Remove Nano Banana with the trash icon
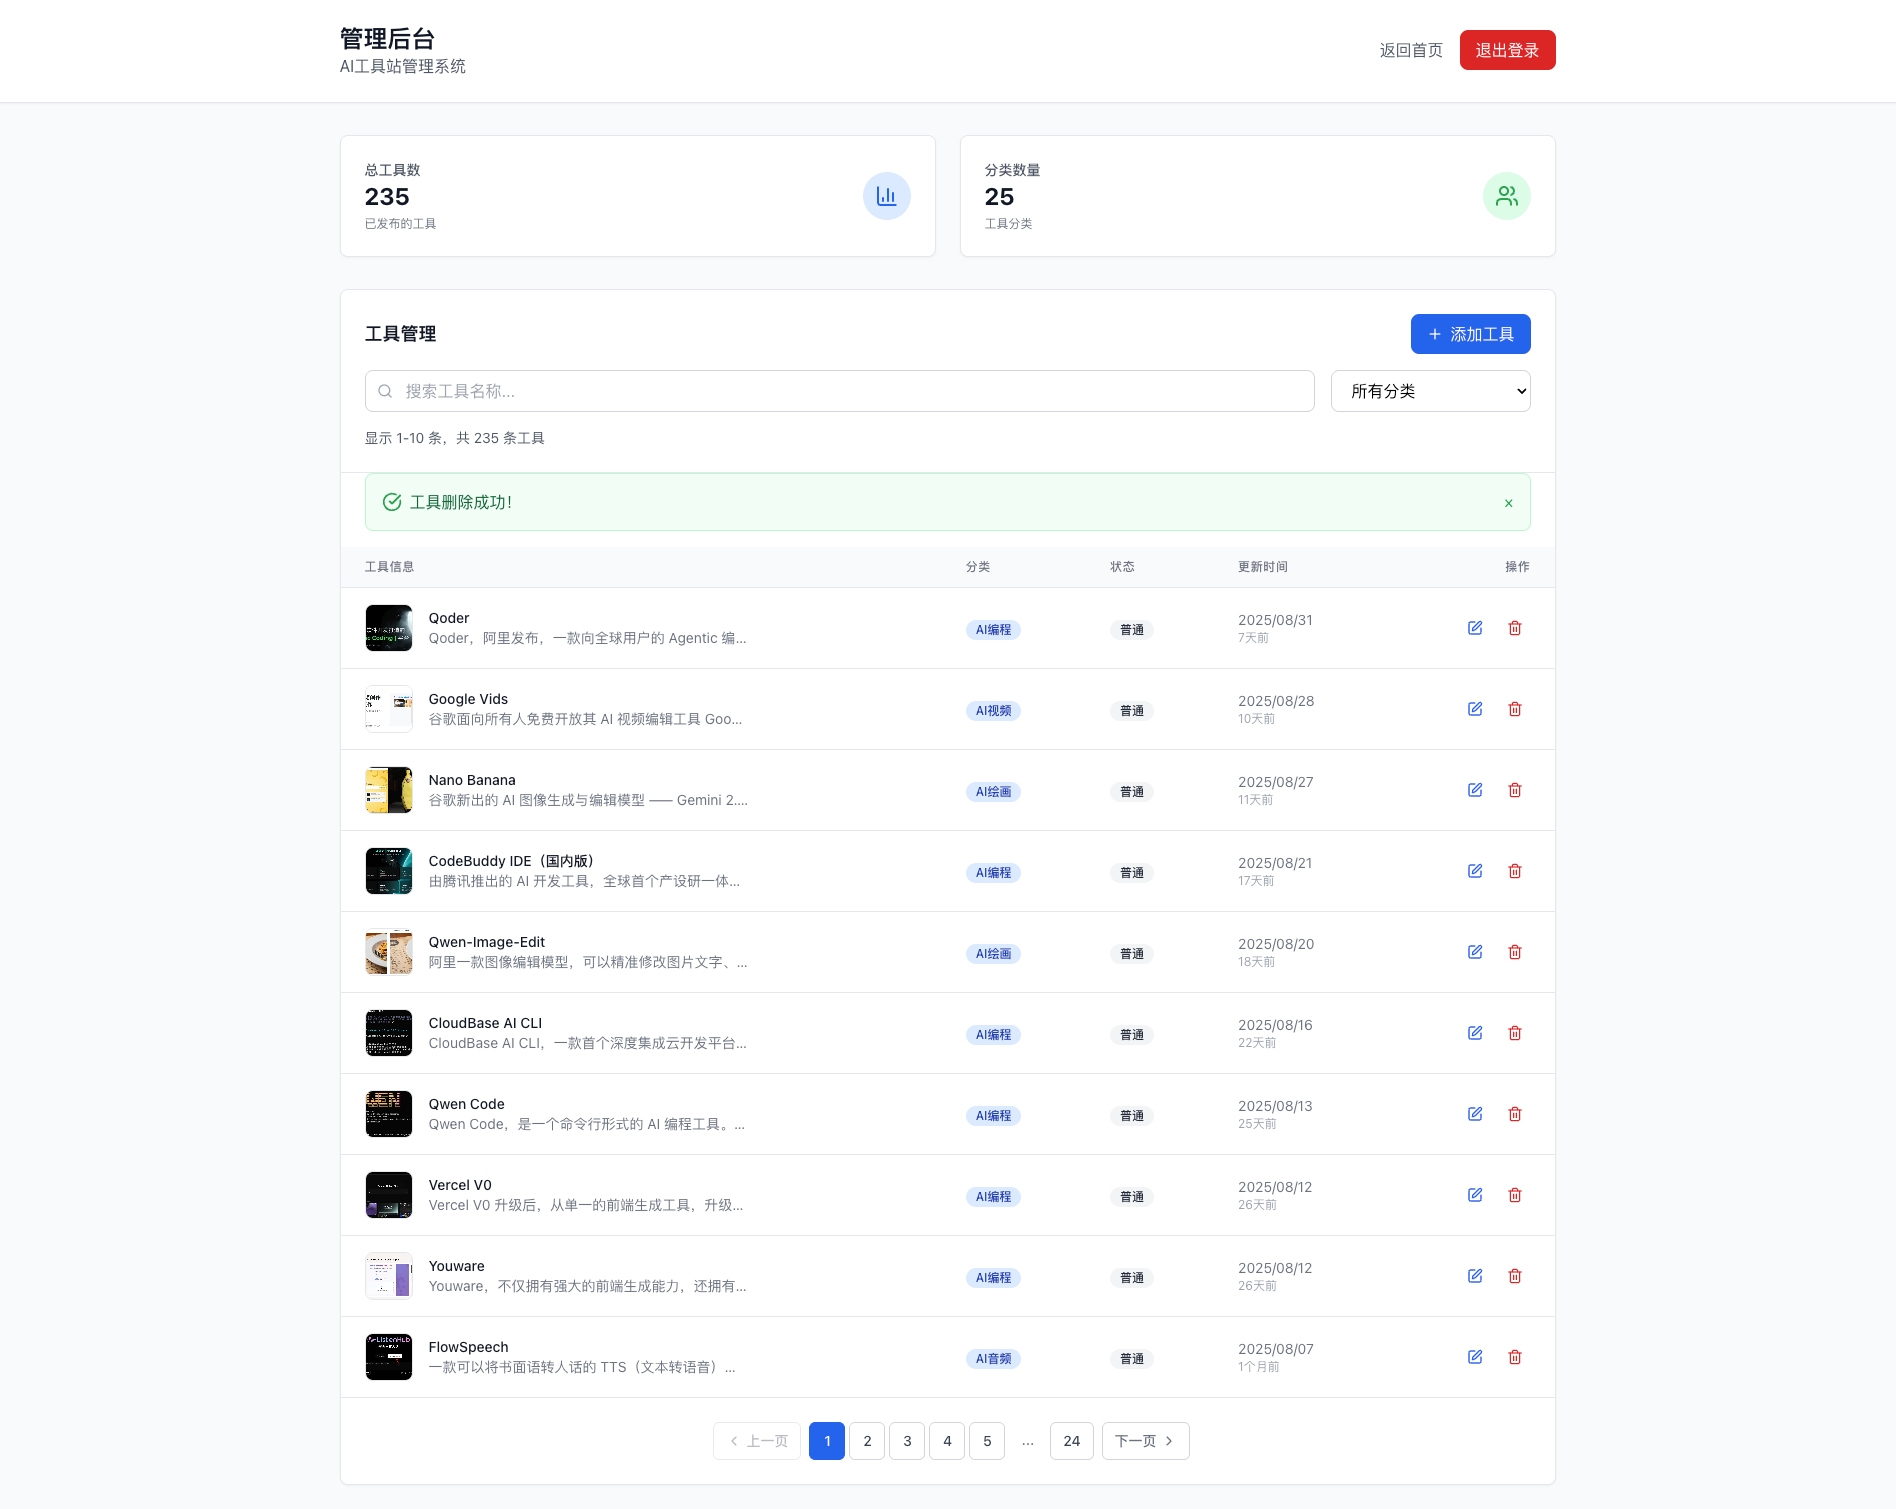1896x1509 pixels. click(x=1515, y=790)
